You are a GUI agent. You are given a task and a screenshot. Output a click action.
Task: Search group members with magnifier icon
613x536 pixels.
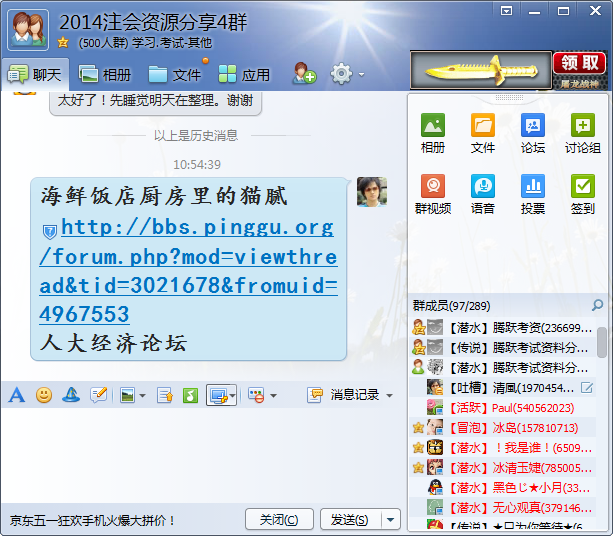[x=597, y=305]
